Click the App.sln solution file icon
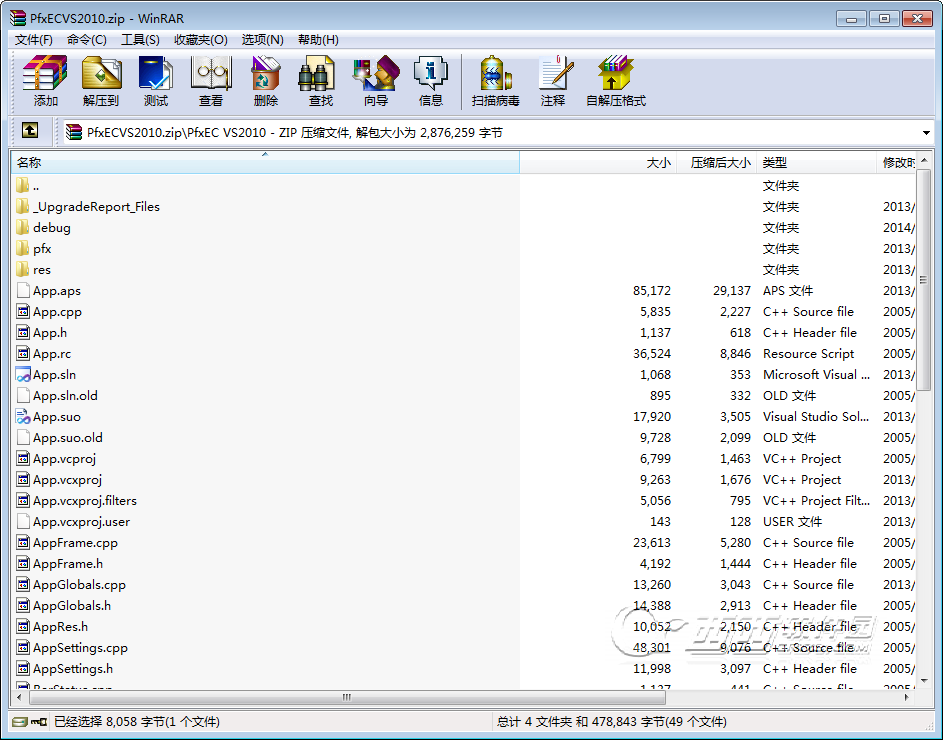943x740 pixels. click(x=23, y=375)
